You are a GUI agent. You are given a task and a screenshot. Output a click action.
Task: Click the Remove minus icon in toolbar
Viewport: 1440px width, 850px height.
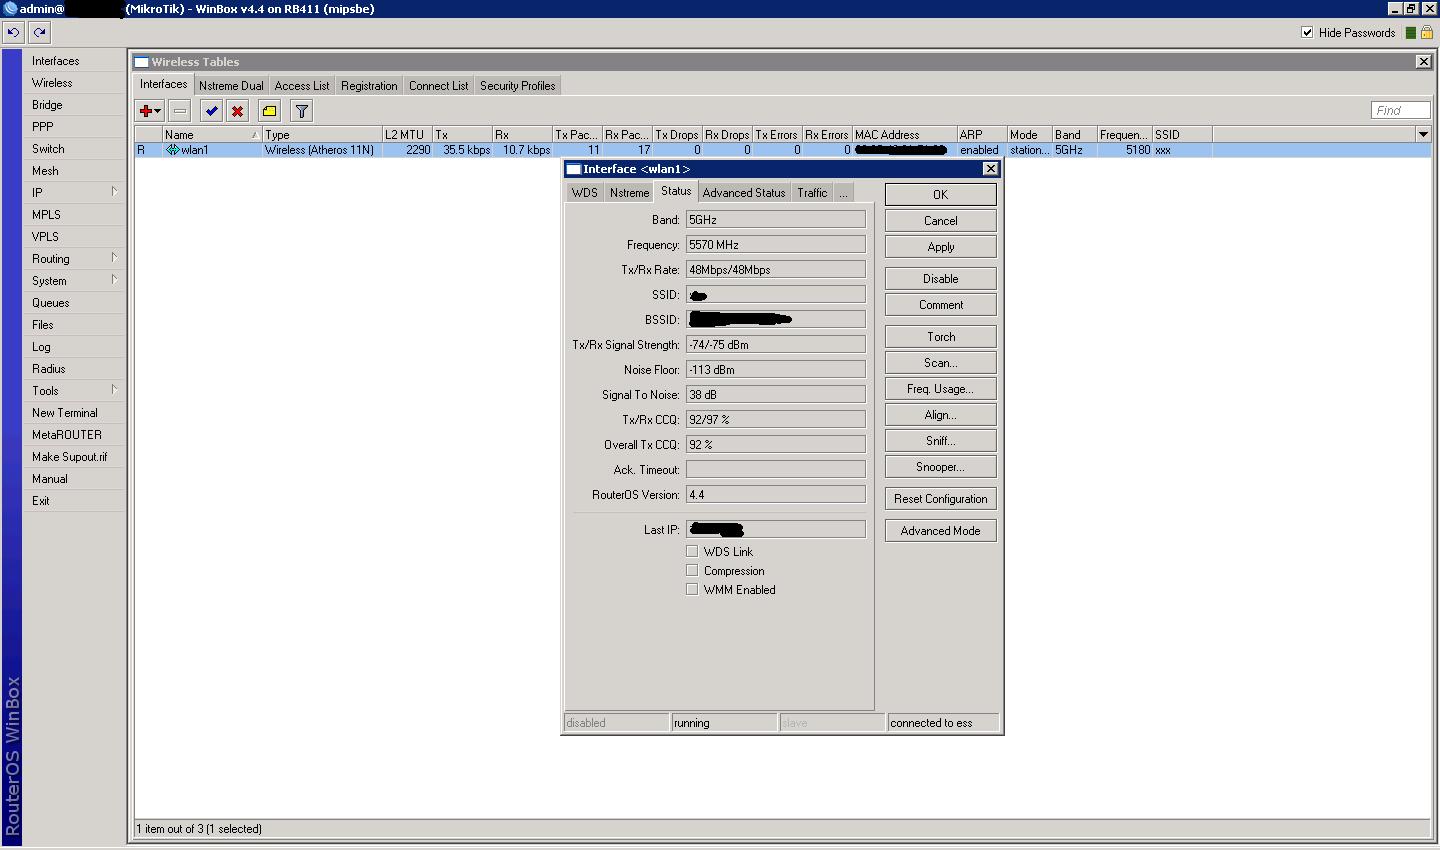(180, 111)
